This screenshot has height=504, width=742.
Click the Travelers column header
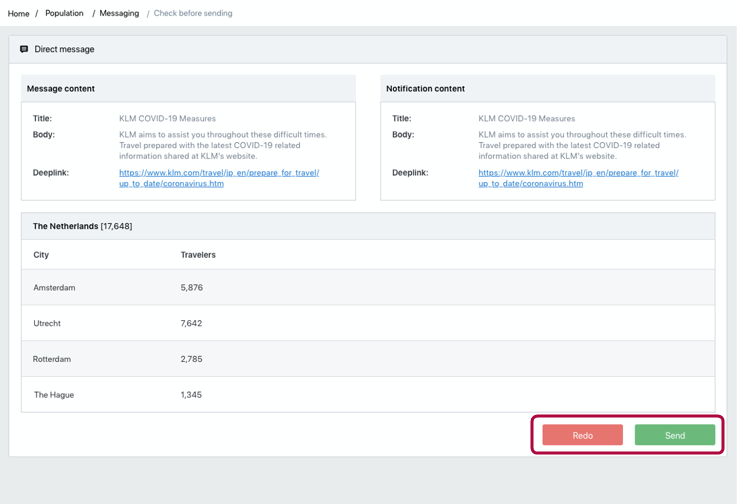(198, 255)
